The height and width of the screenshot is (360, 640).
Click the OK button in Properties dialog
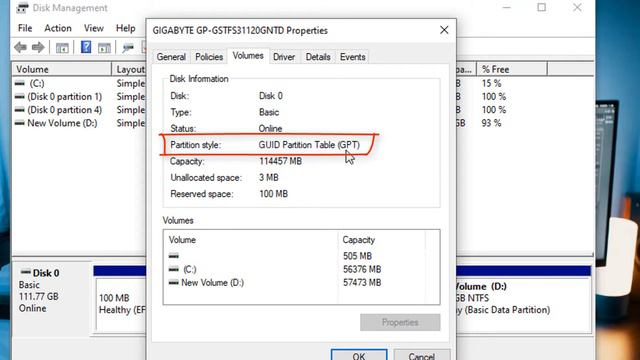359,355
